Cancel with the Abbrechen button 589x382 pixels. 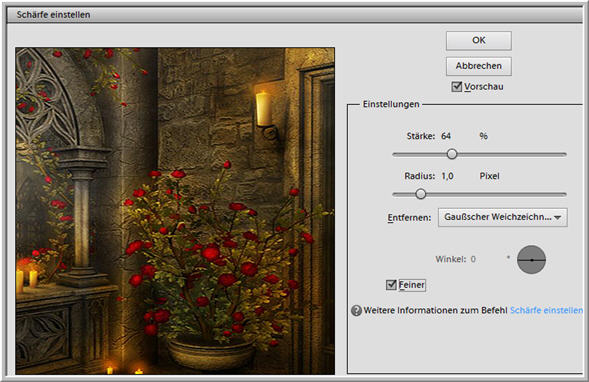coord(479,66)
